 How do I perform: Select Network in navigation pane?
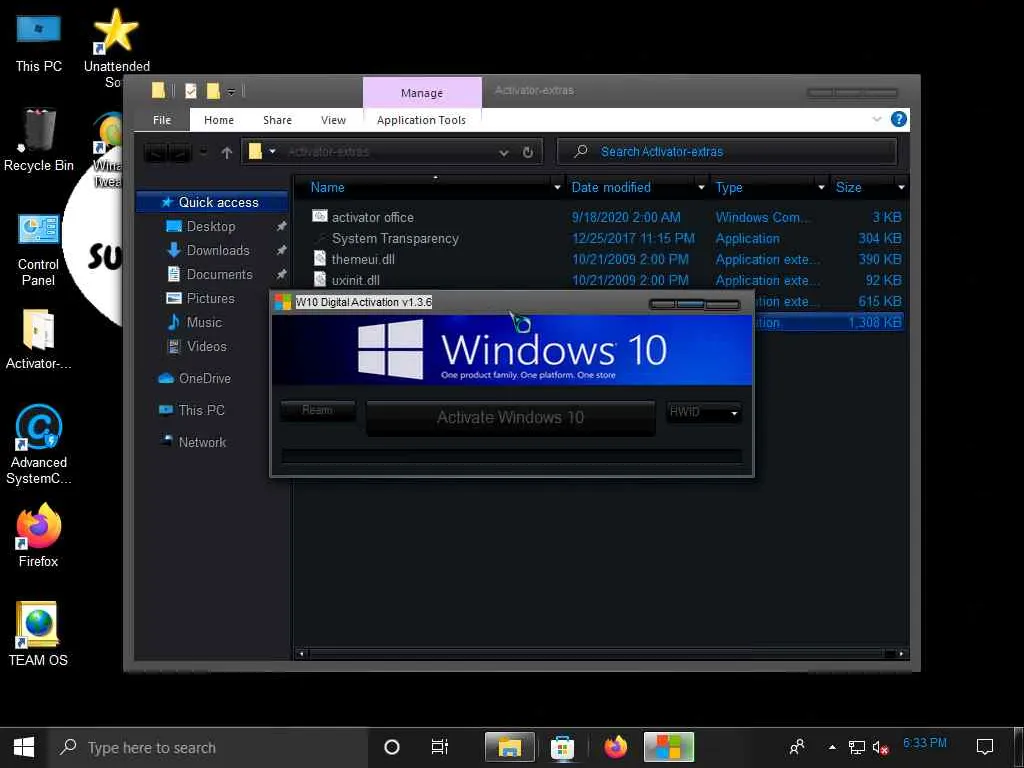[202, 442]
